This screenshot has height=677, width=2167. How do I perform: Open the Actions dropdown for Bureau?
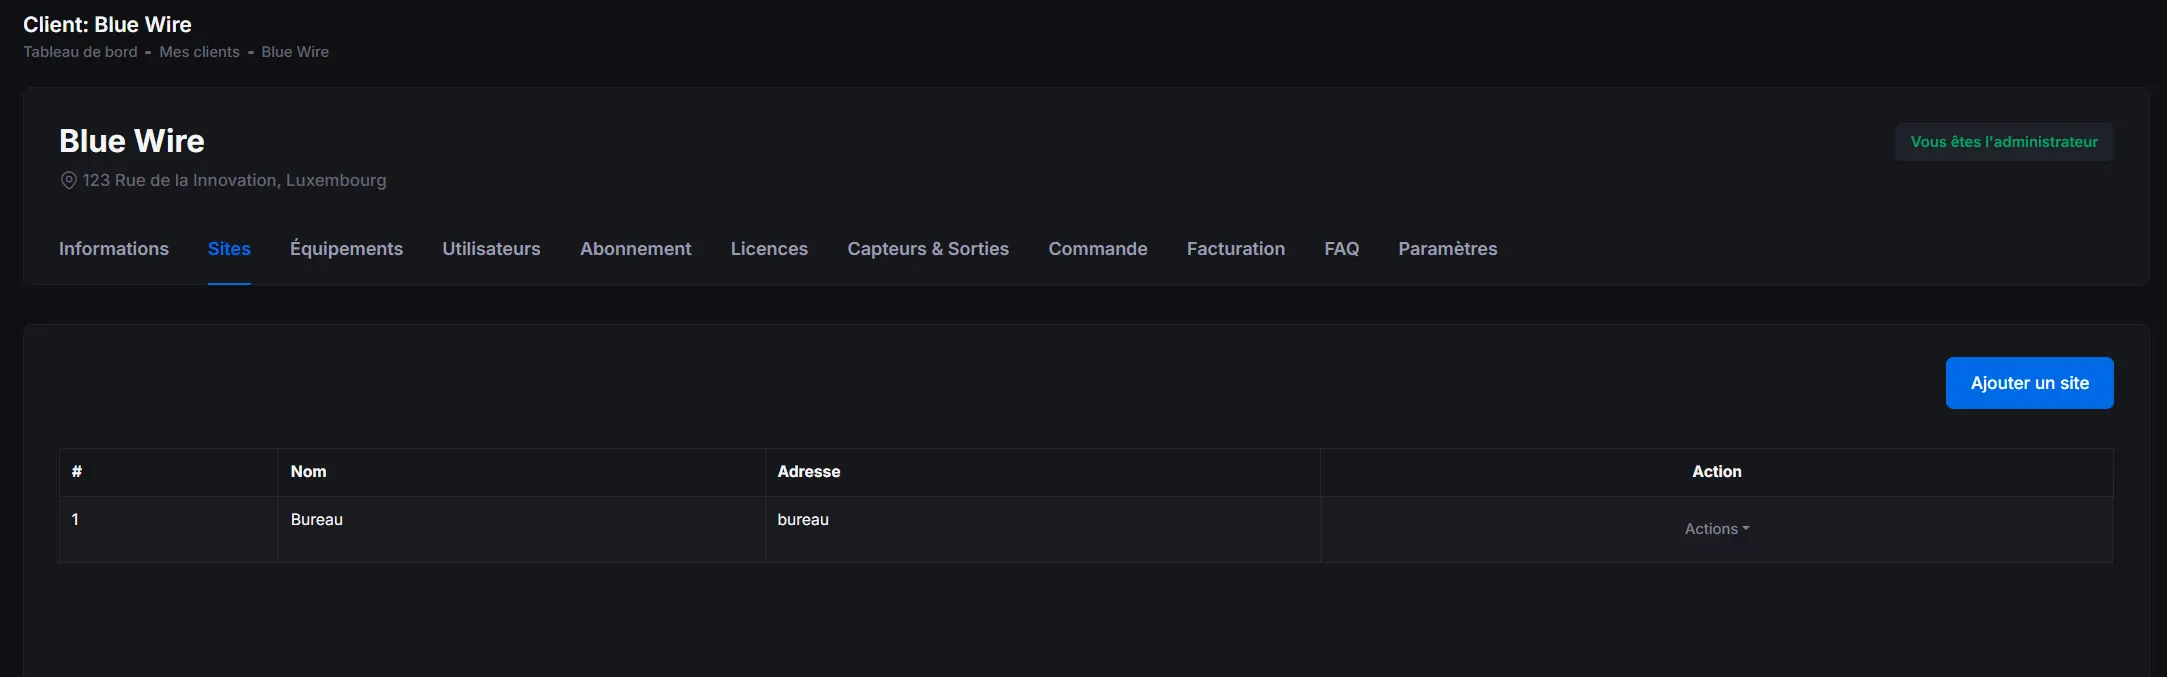1716,529
